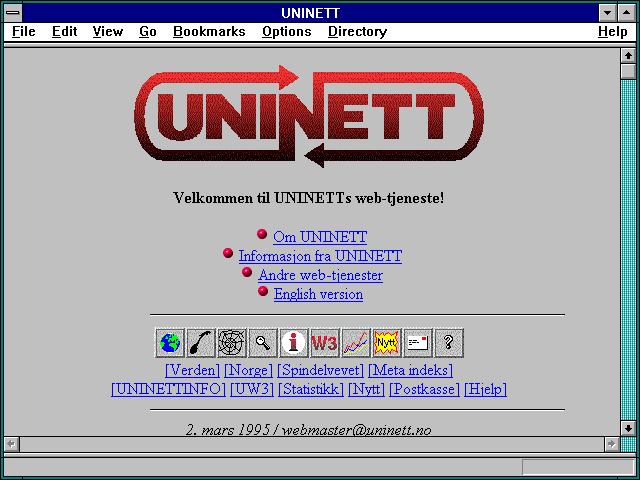Click the W3 icon
The image size is (640, 480).
pos(325,342)
